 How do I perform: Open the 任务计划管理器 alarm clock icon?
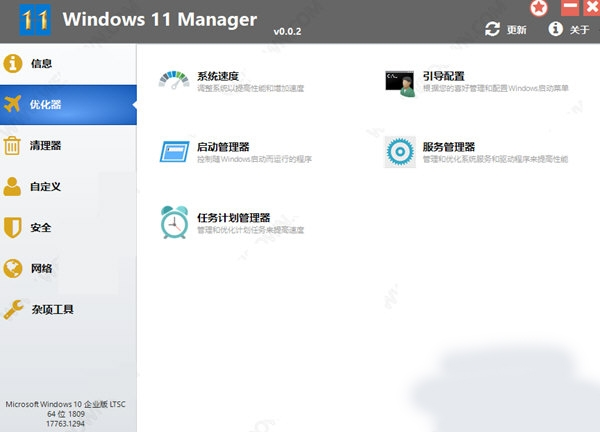coord(174,222)
